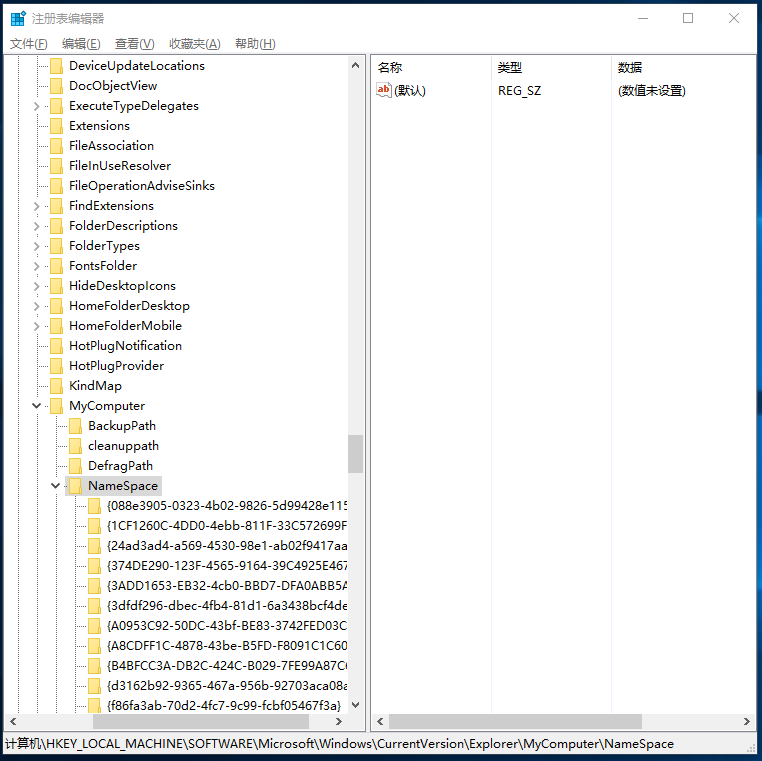
Task: Click the DefragPath folder icon
Action: 75,466
